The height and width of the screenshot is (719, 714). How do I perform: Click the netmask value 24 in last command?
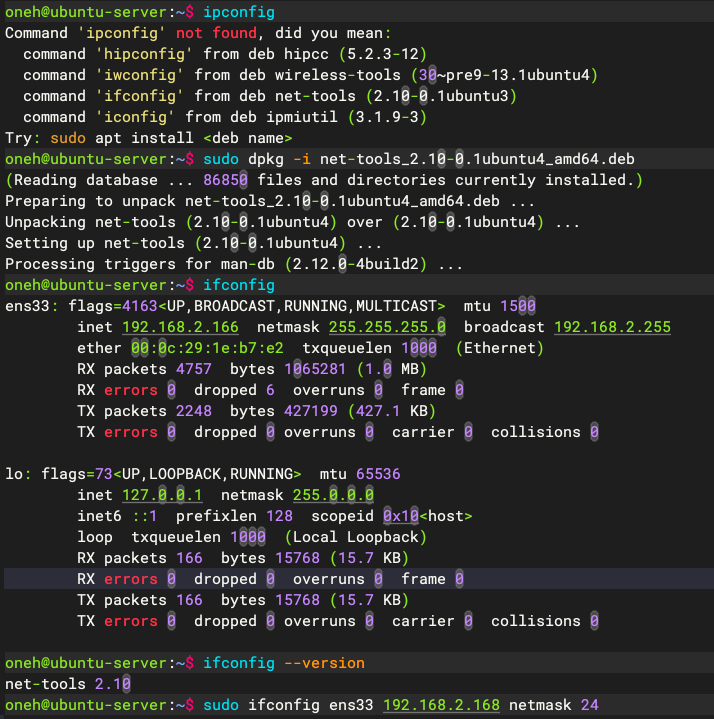coord(590,705)
